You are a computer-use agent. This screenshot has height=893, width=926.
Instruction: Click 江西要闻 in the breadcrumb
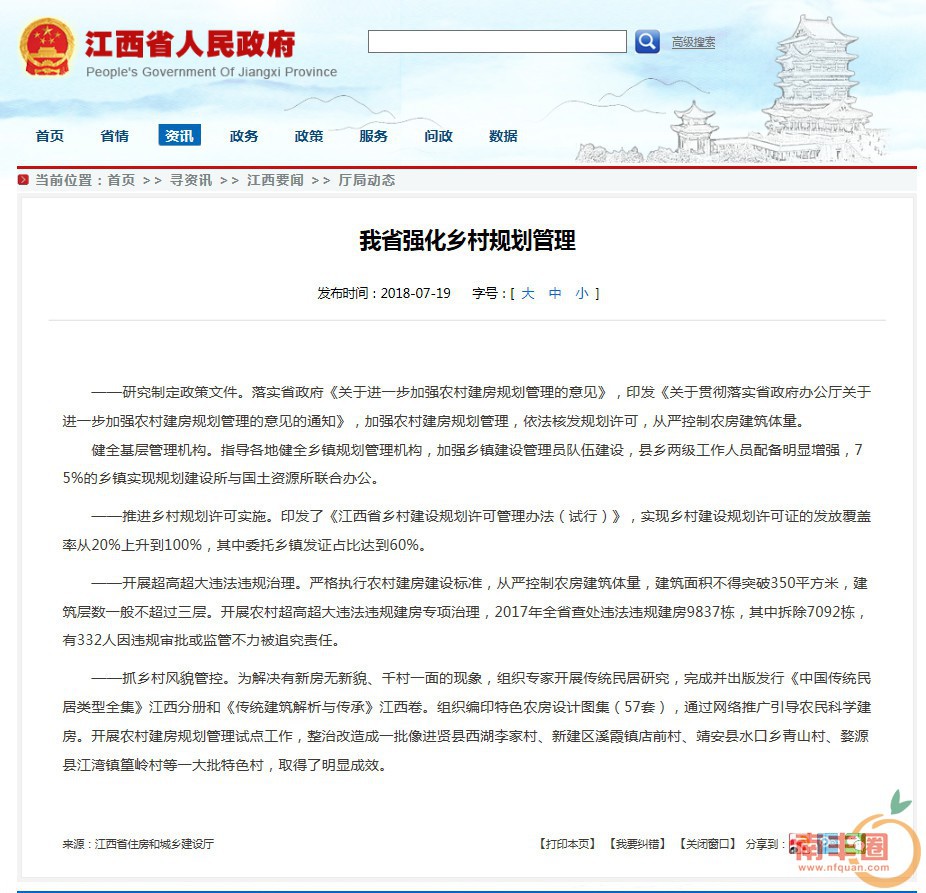pyautogui.click(x=275, y=181)
